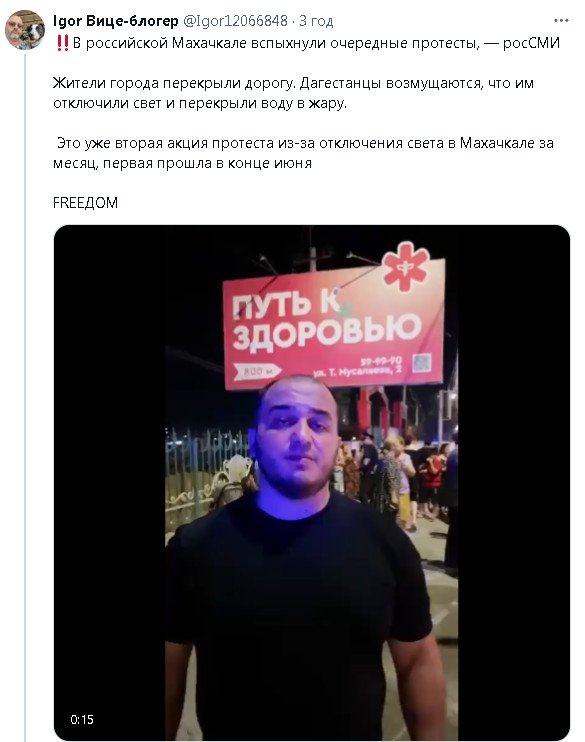Click the red double exclamation emoji
The width and height of the screenshot is (585, 742).
(62, 43)
